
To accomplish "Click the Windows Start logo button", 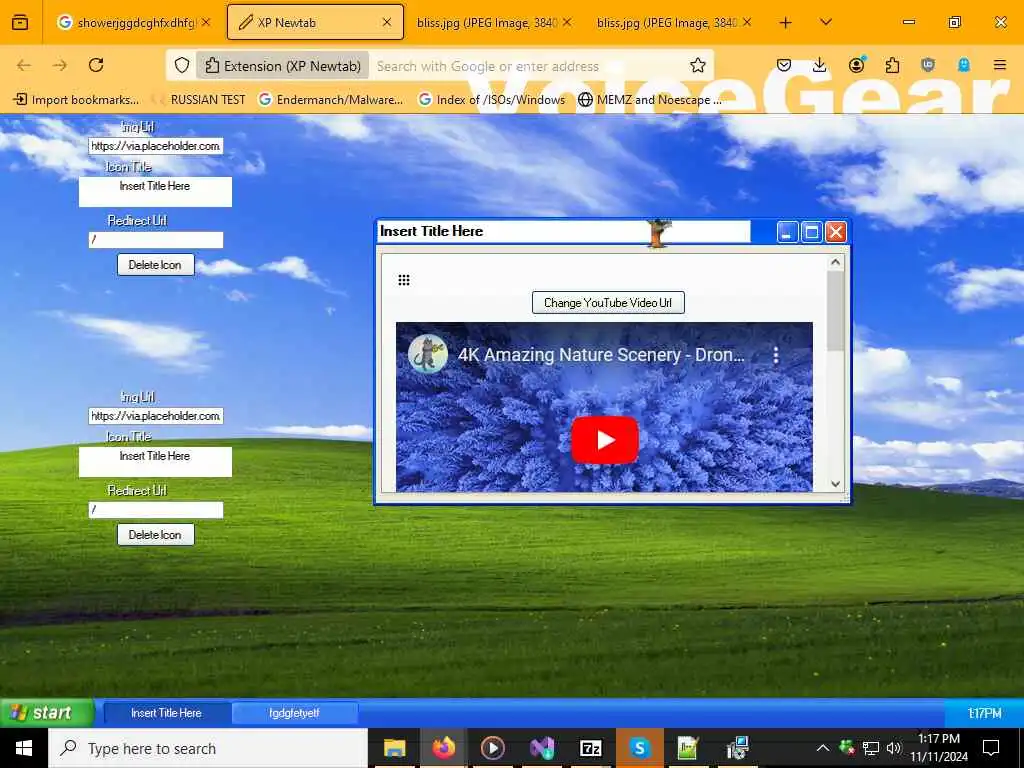I will tap(24, 748).
